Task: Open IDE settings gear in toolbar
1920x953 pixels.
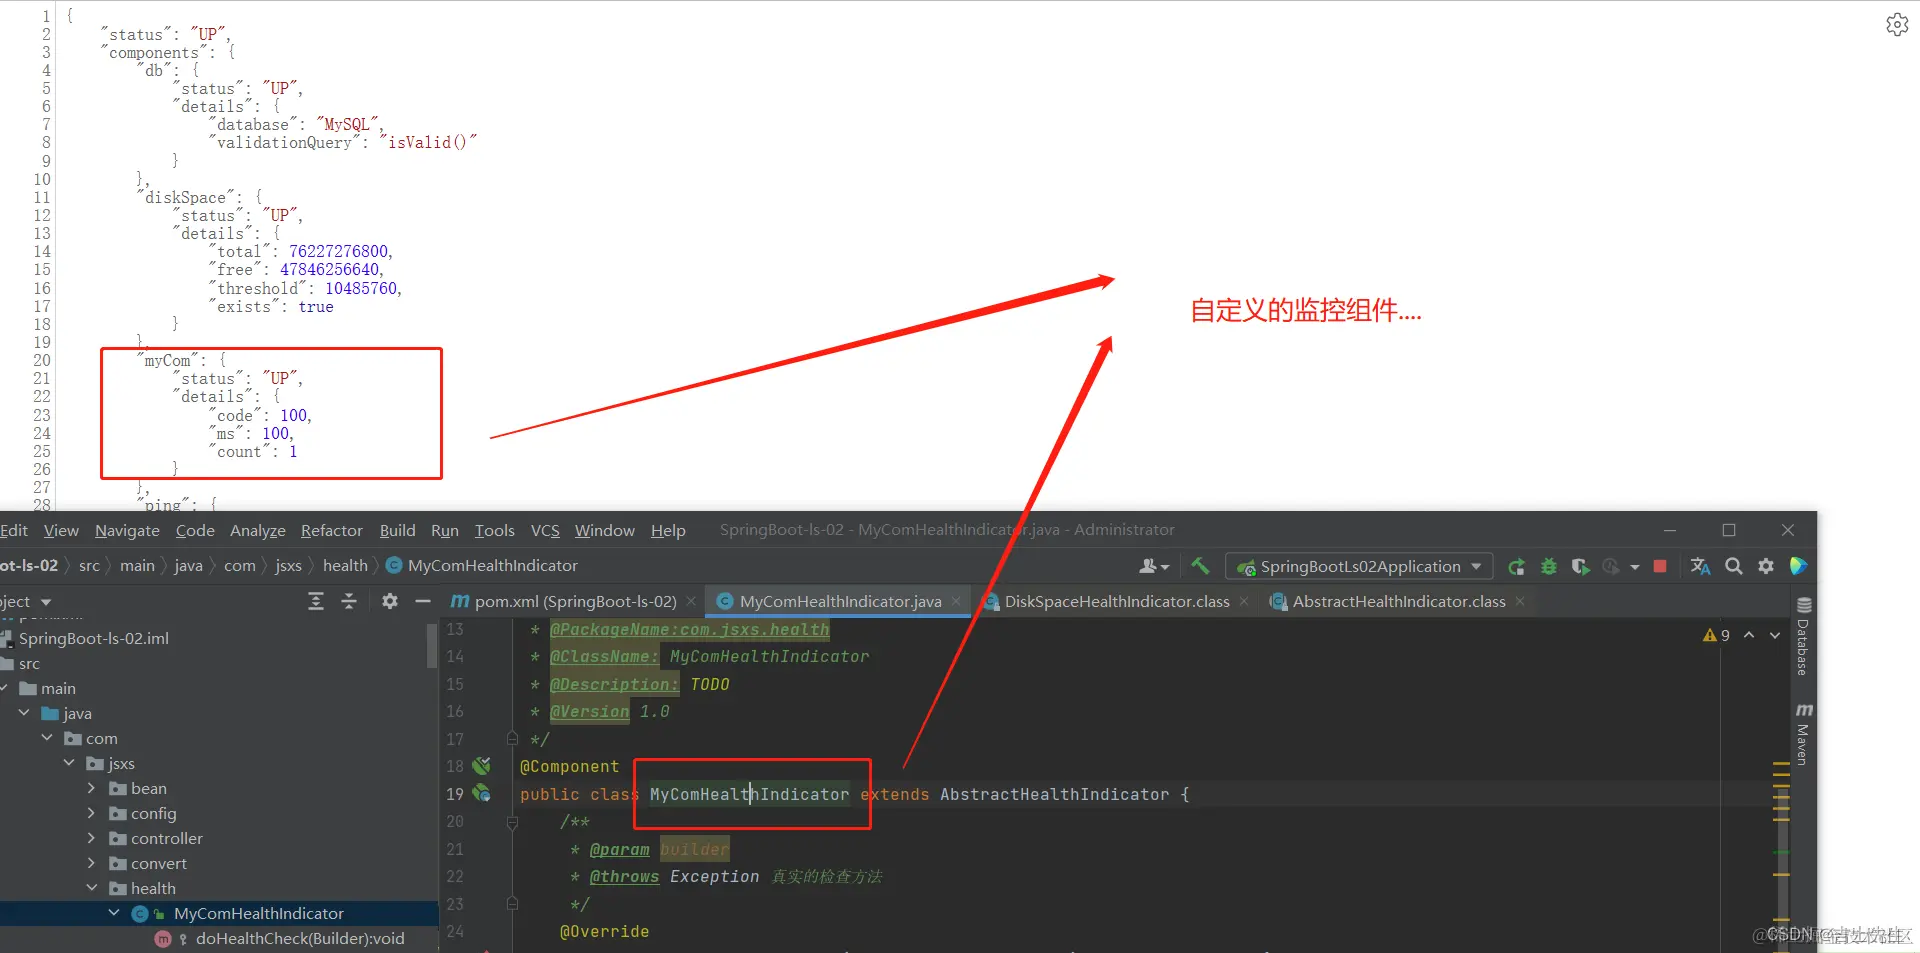Action: point(1766,566)
